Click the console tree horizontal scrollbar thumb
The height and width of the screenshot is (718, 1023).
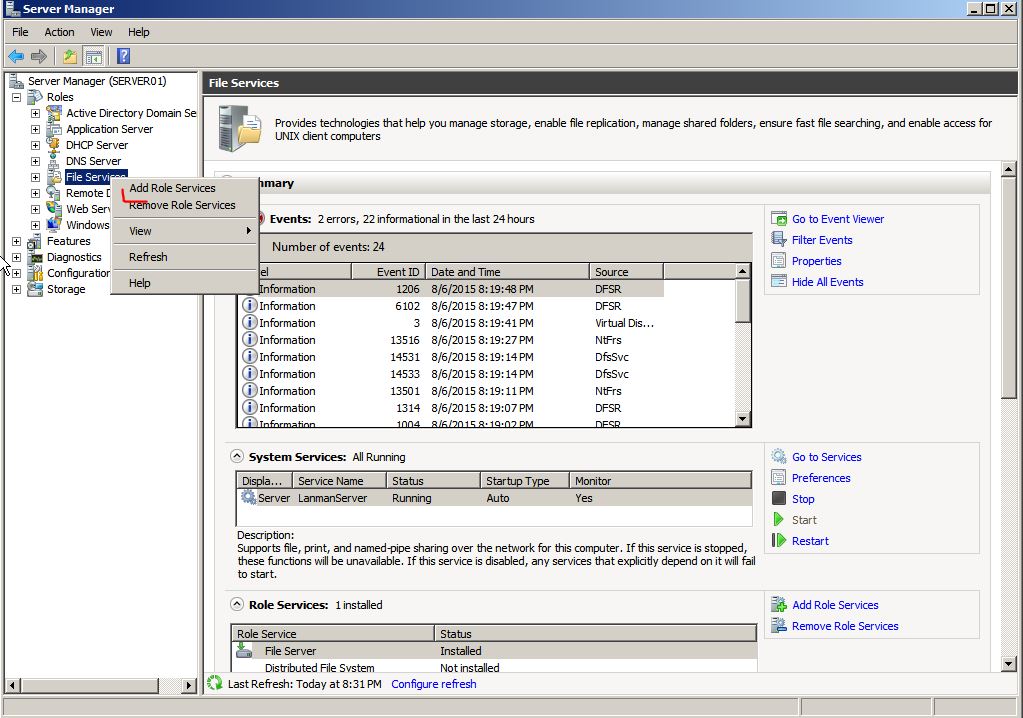pyautogui.click(x=90, y=685)
